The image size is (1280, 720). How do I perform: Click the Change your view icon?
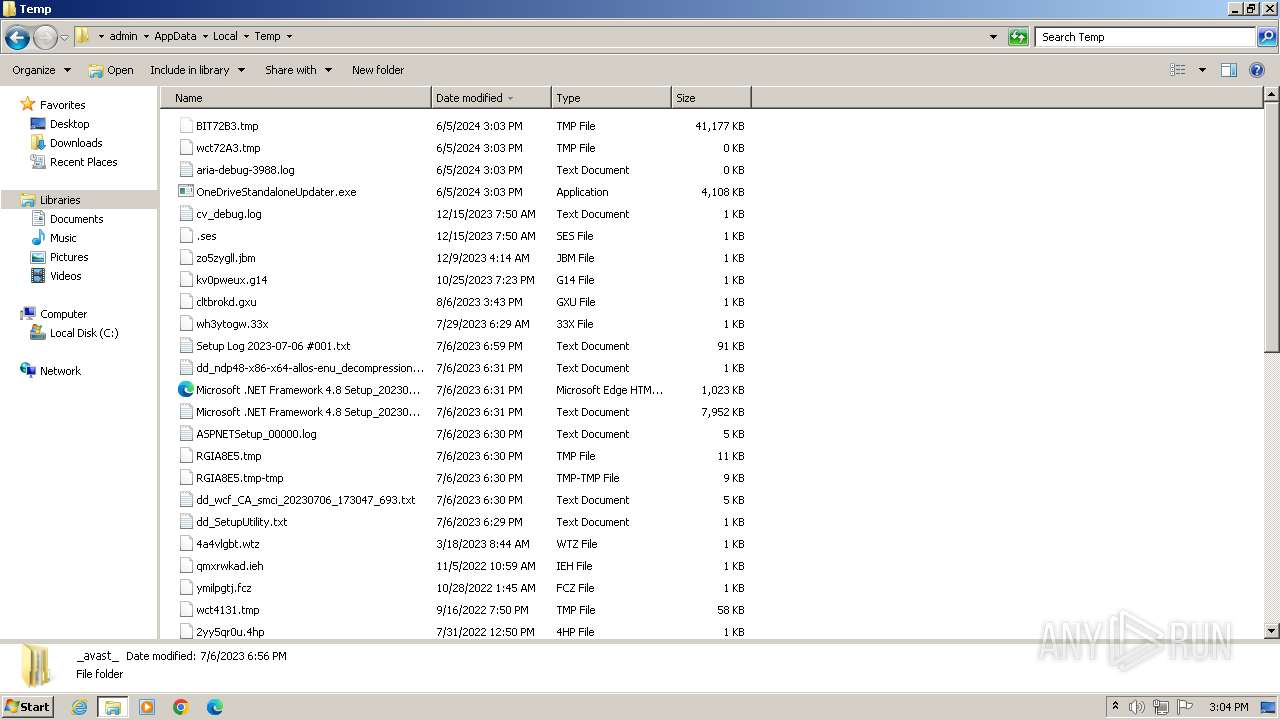[1178, 70]
